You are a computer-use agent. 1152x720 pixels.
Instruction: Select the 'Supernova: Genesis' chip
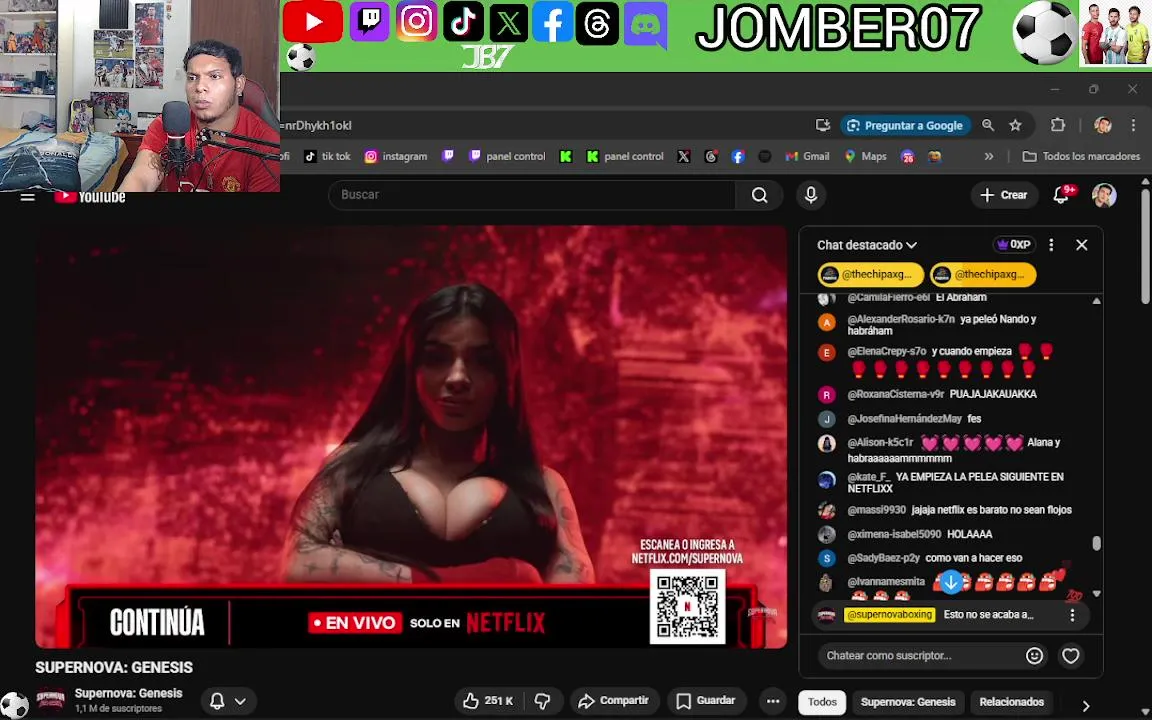908,702
